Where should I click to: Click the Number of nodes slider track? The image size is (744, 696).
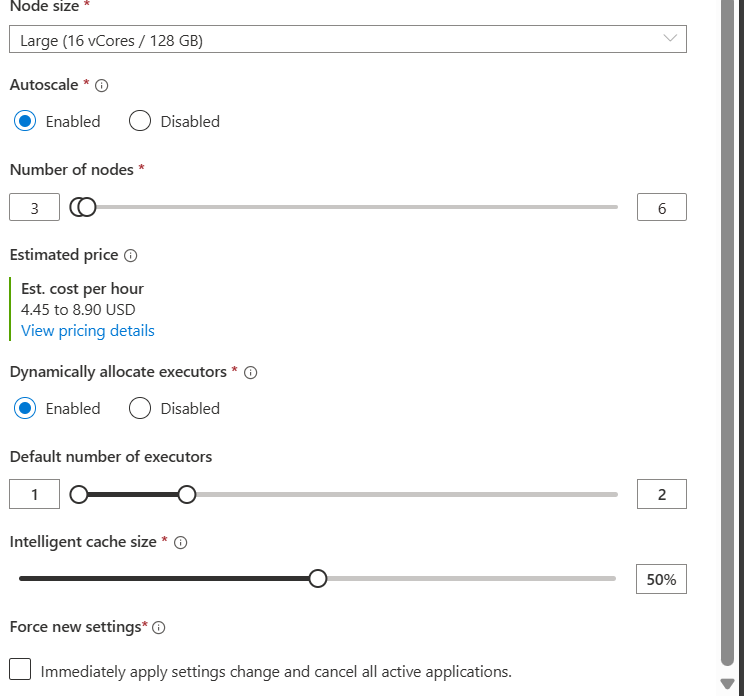coord(350,207)
